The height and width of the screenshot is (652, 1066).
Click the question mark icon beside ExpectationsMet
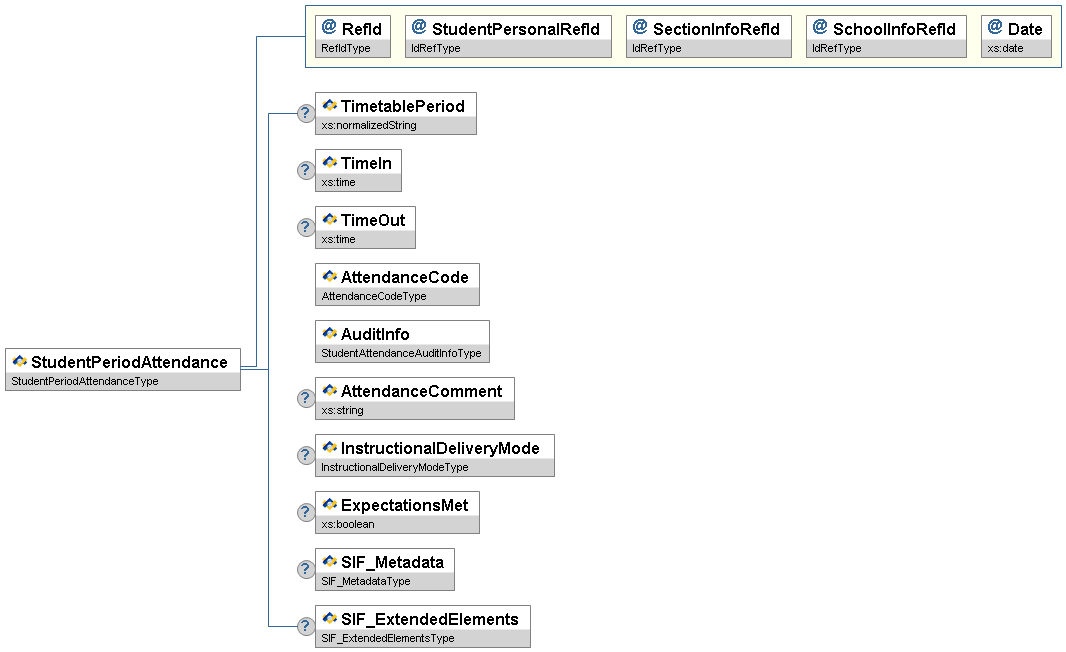coord(306,513)
